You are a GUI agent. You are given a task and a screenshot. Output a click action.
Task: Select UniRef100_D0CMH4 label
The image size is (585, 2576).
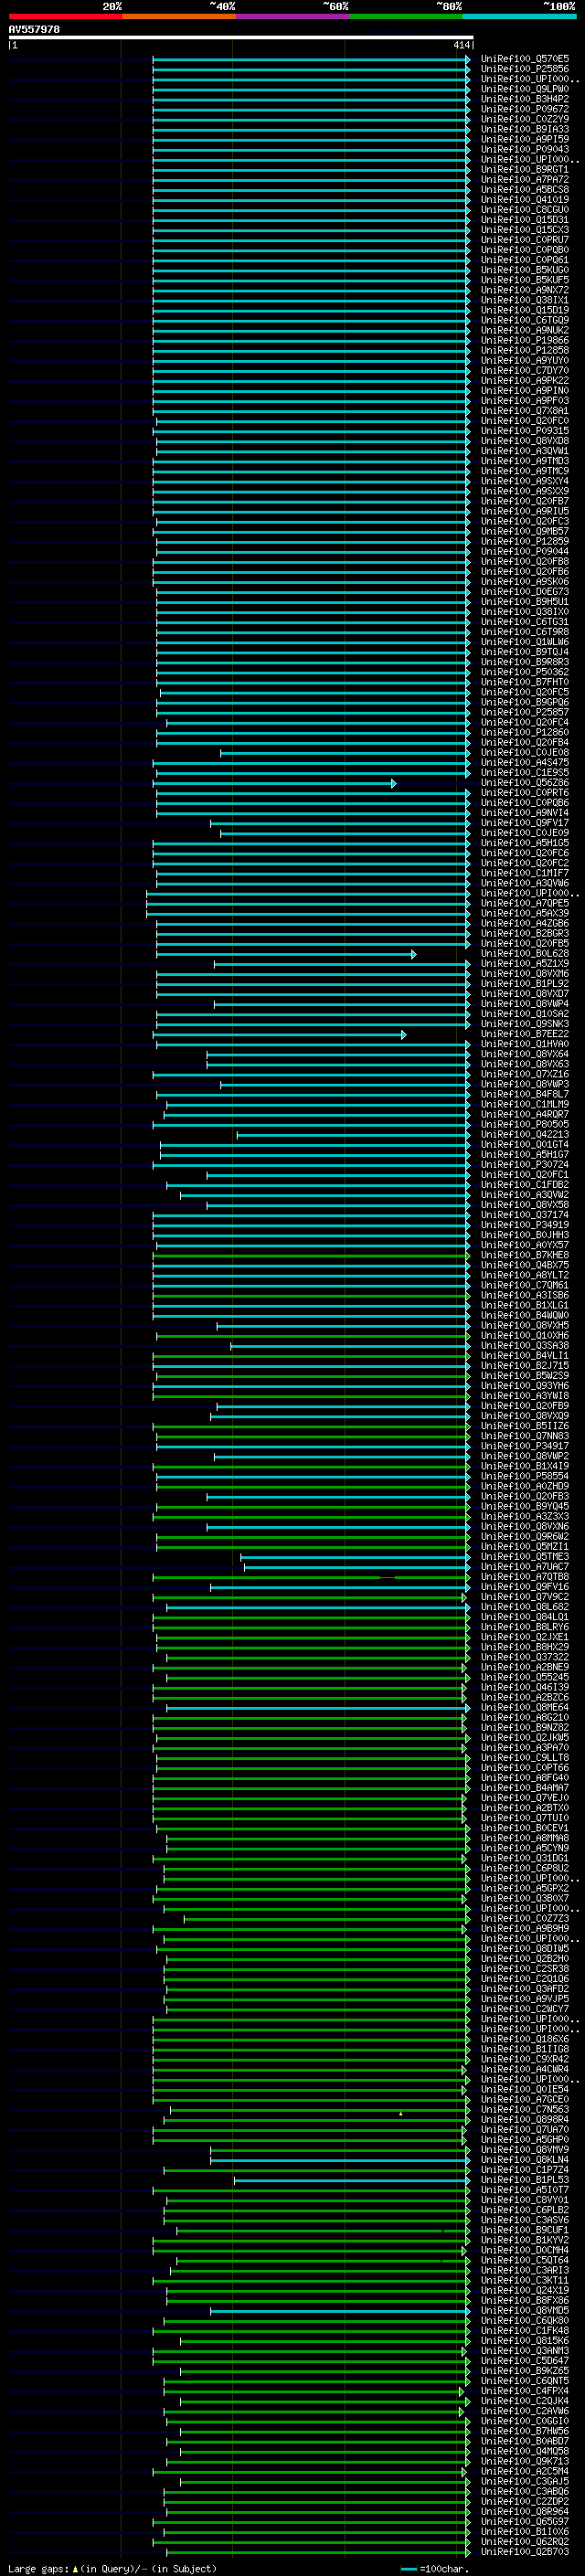525,2250
